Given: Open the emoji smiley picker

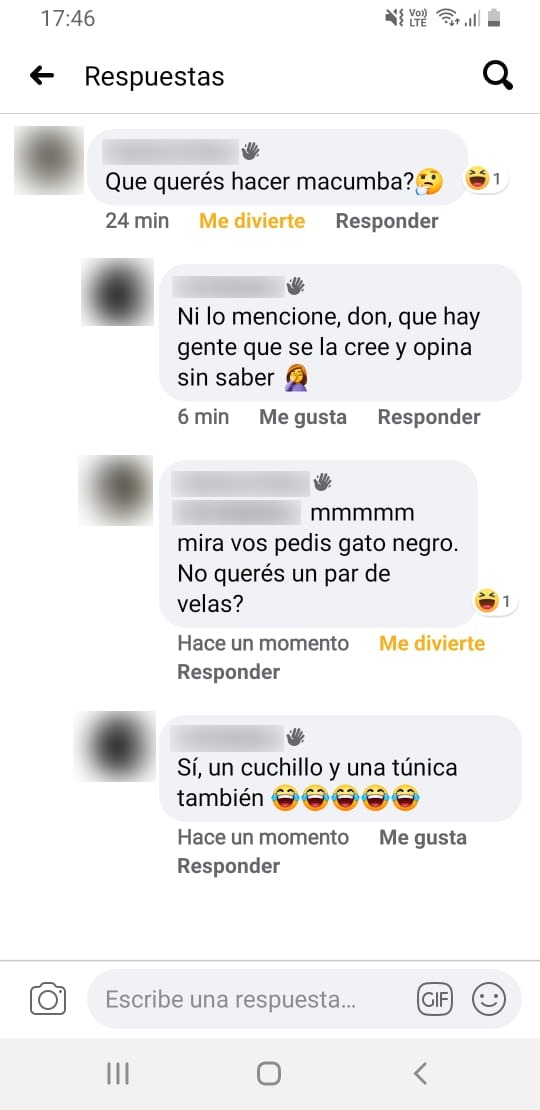Looking at the screenshot, I should (x=489, y=1000).
